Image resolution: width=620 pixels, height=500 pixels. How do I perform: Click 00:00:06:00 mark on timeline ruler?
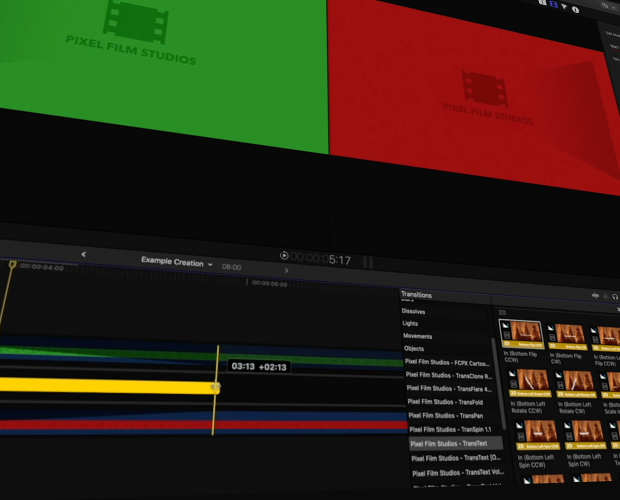270,284
